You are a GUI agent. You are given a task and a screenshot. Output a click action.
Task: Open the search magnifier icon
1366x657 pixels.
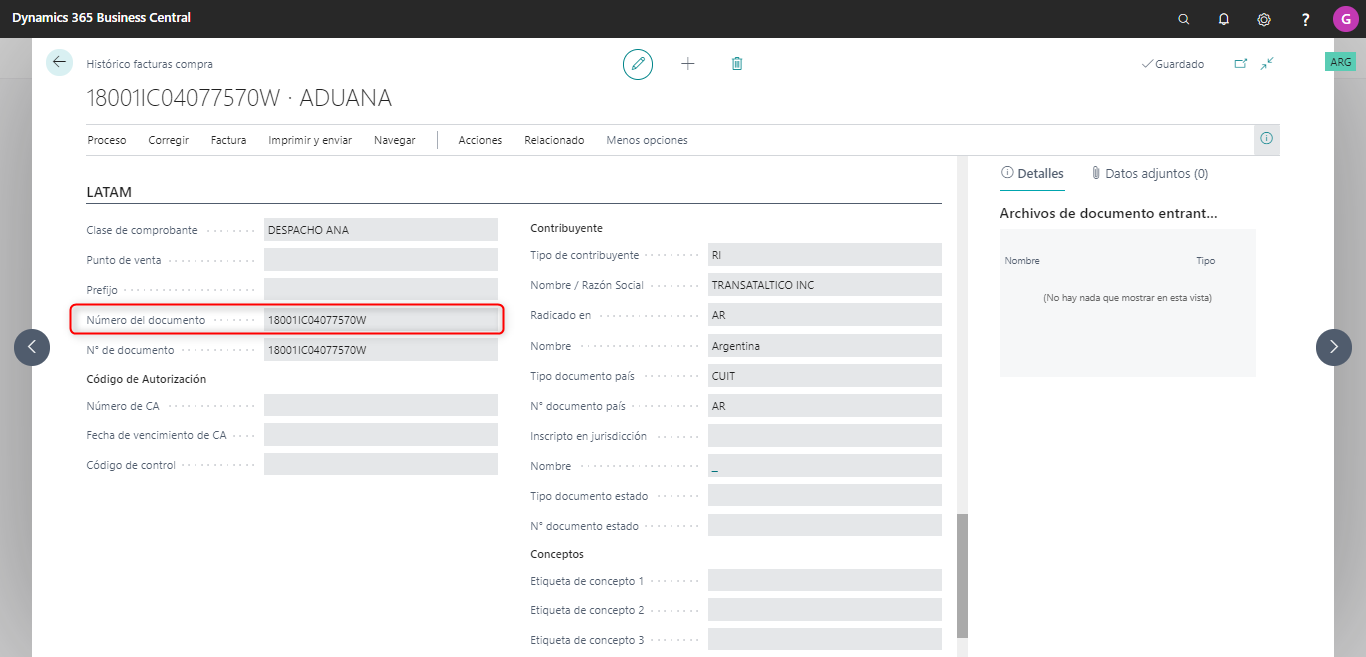(1184, 19)
